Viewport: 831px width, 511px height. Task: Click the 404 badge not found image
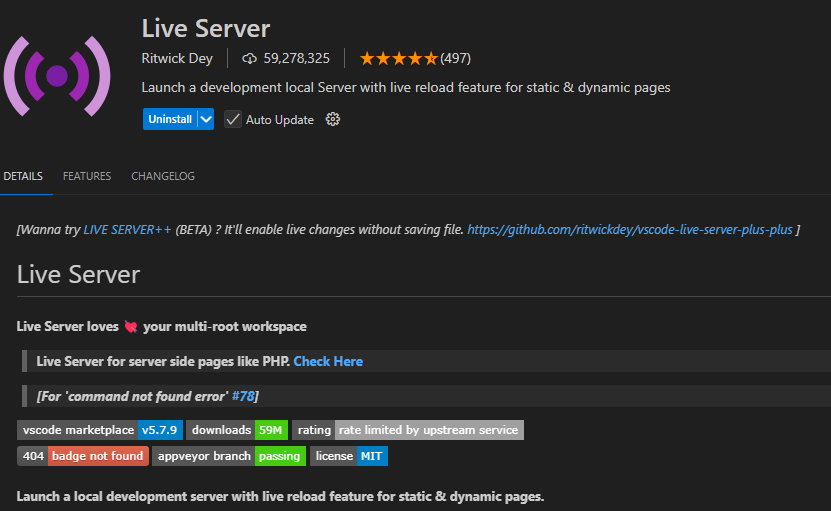pyautogui.click(x=83, y=456)
